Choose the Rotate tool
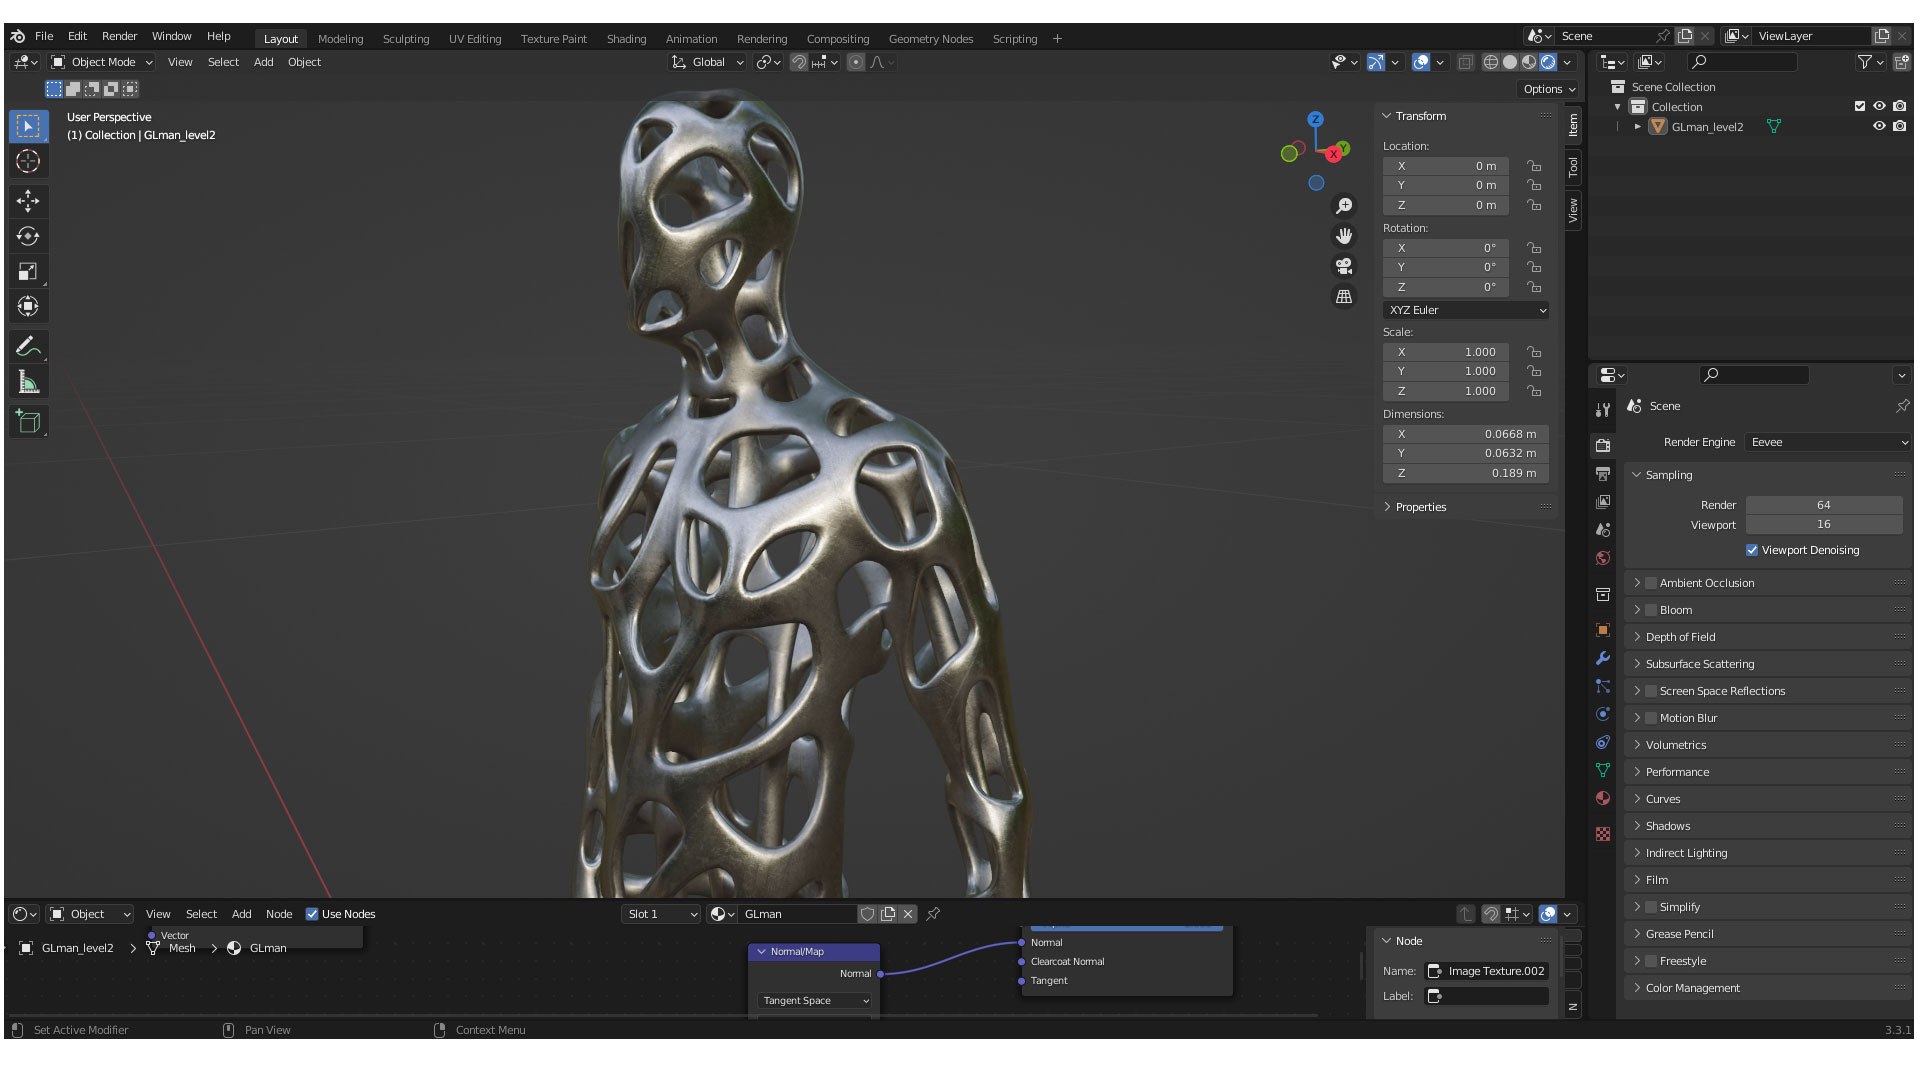The width and height of the screenshot is (1920, 1080). pyautogui.click(x=28, y=236)
